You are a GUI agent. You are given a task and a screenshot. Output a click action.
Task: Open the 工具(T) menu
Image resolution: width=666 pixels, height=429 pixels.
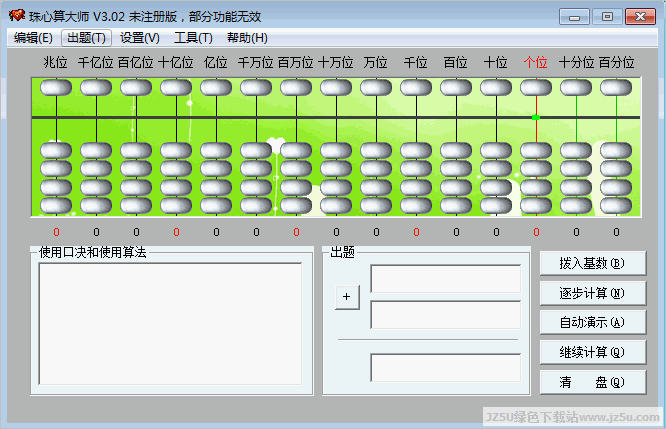pyautogui.click(x=193, y=38)
